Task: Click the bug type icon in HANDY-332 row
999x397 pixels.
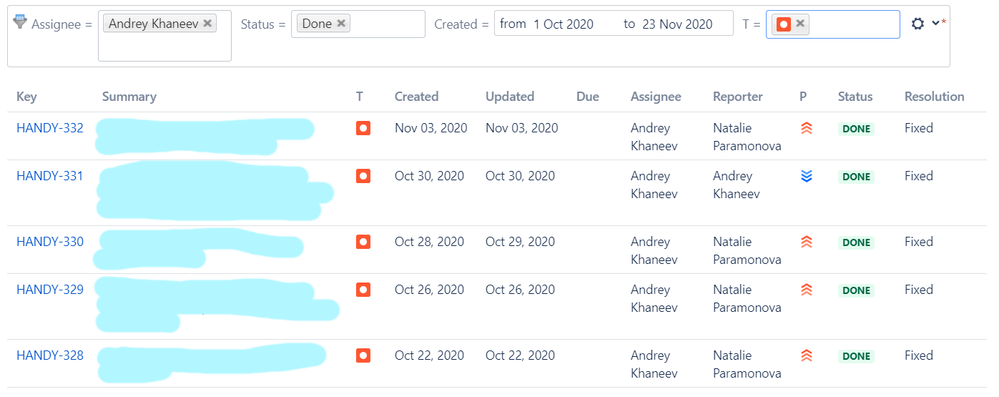Action: (x=363, y=128)
